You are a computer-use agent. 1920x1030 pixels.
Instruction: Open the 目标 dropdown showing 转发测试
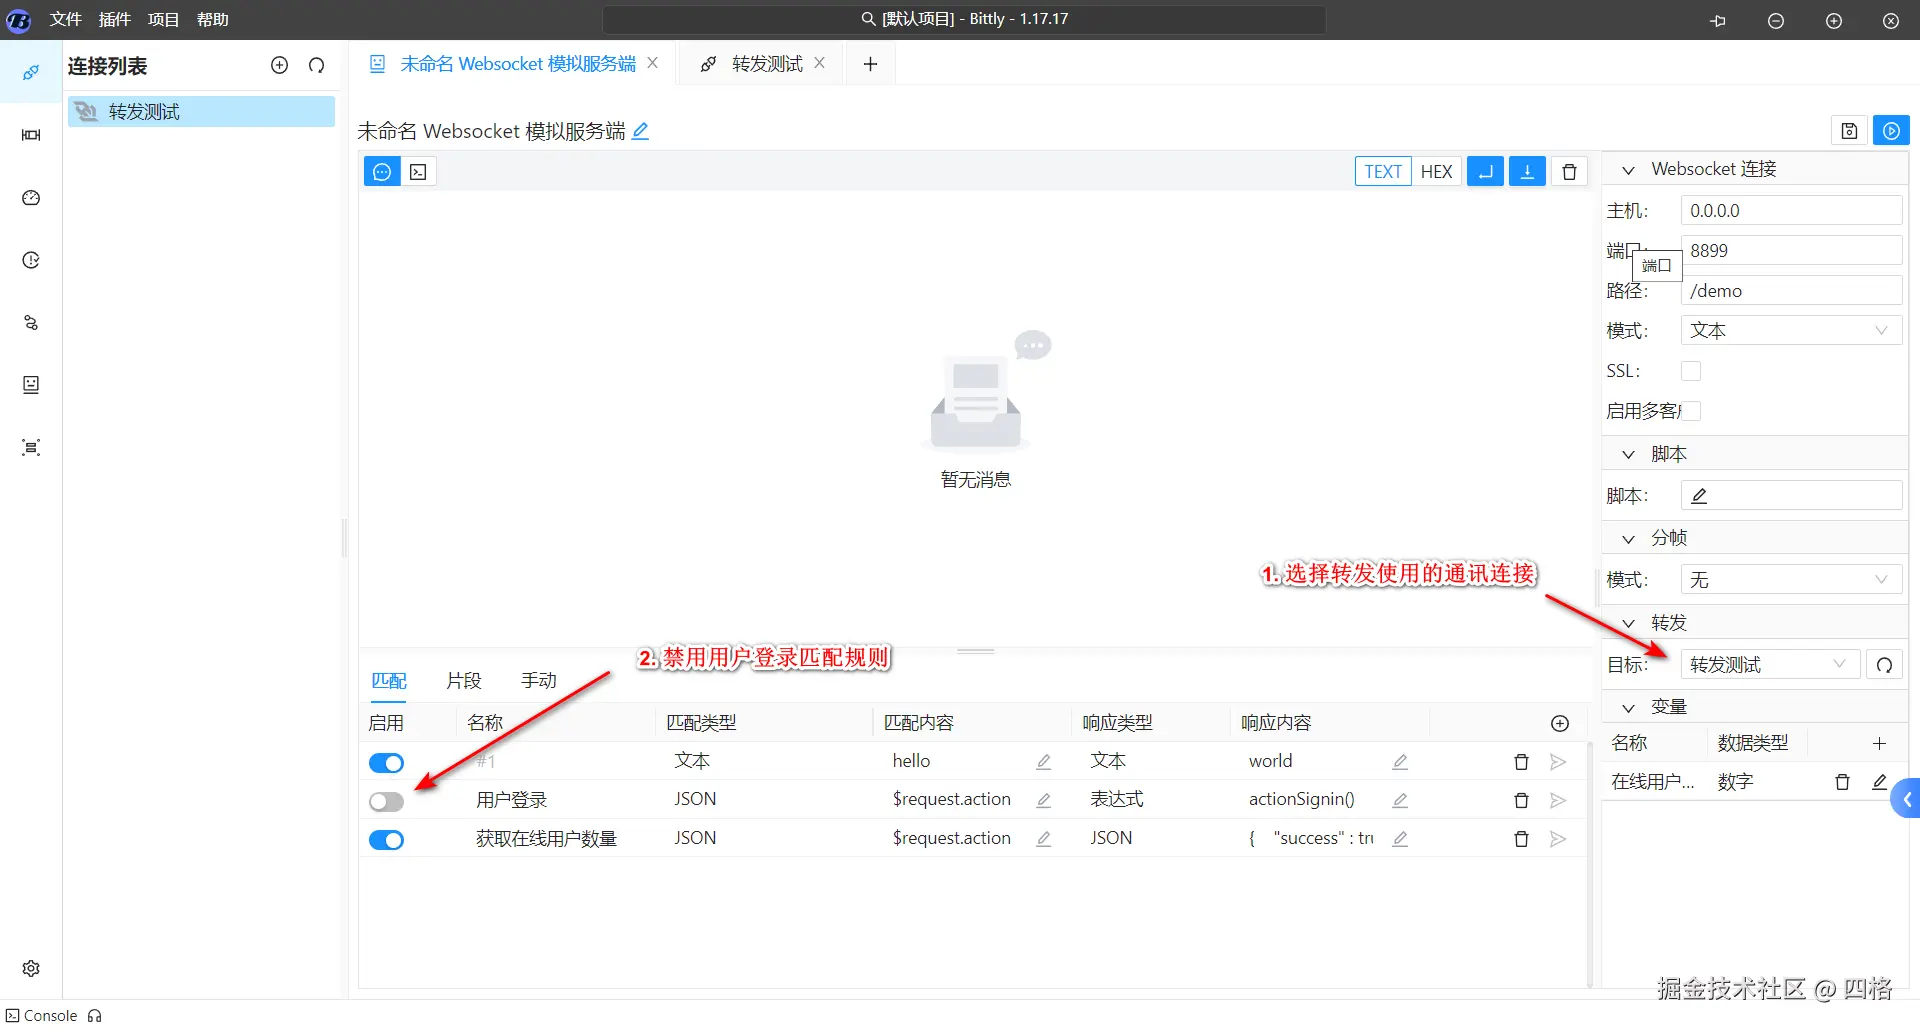tap(1770, 665)
